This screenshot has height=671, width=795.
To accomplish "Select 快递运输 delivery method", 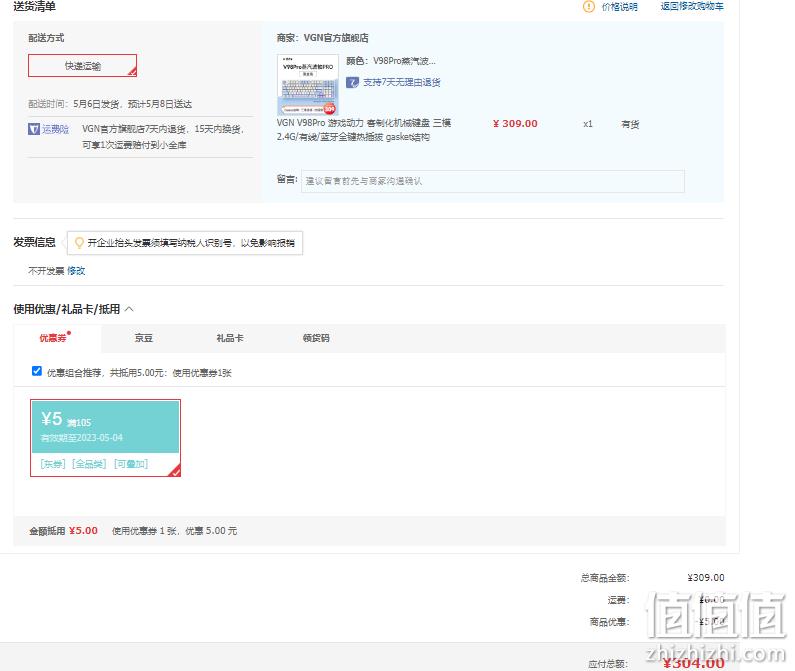I will coord(82,65).
